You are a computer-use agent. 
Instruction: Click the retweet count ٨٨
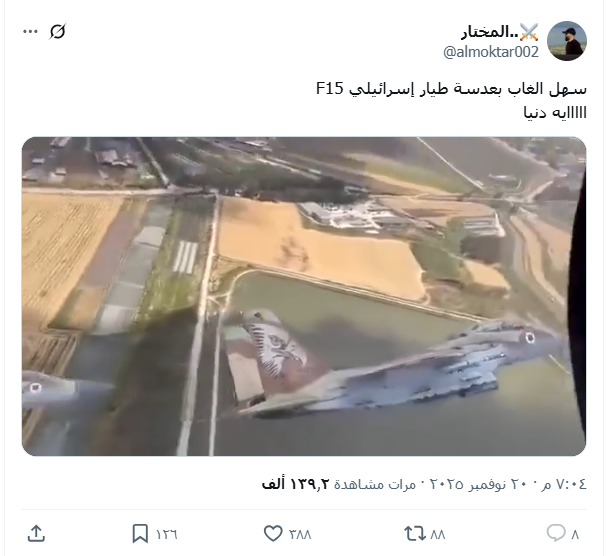point(437,535)
